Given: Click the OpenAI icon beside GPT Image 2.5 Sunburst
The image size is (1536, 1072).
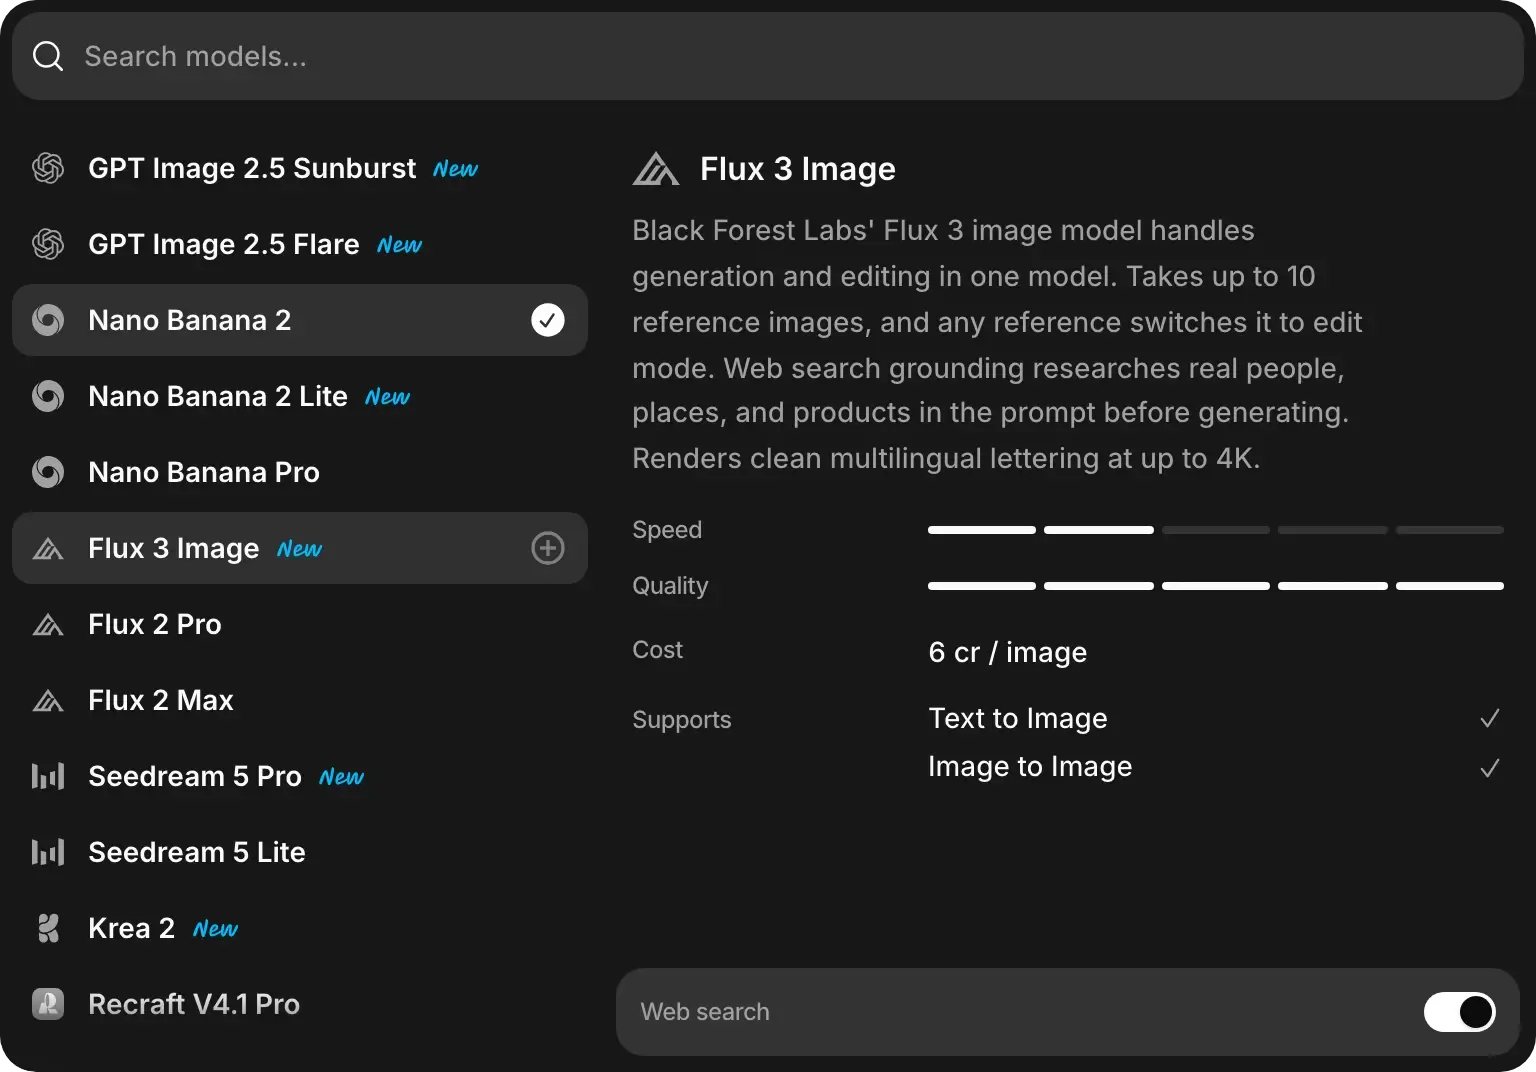Looking at the screenshot, I should click(x=48, y=168).
